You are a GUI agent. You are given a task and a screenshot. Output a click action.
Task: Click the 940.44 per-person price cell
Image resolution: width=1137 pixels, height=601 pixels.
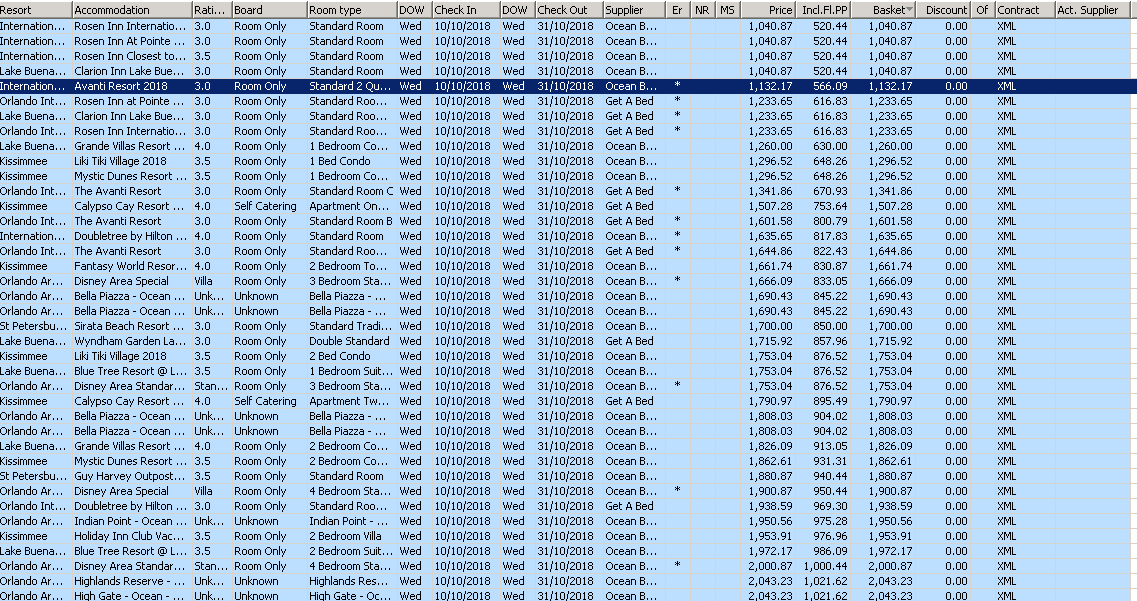point(823,476)
